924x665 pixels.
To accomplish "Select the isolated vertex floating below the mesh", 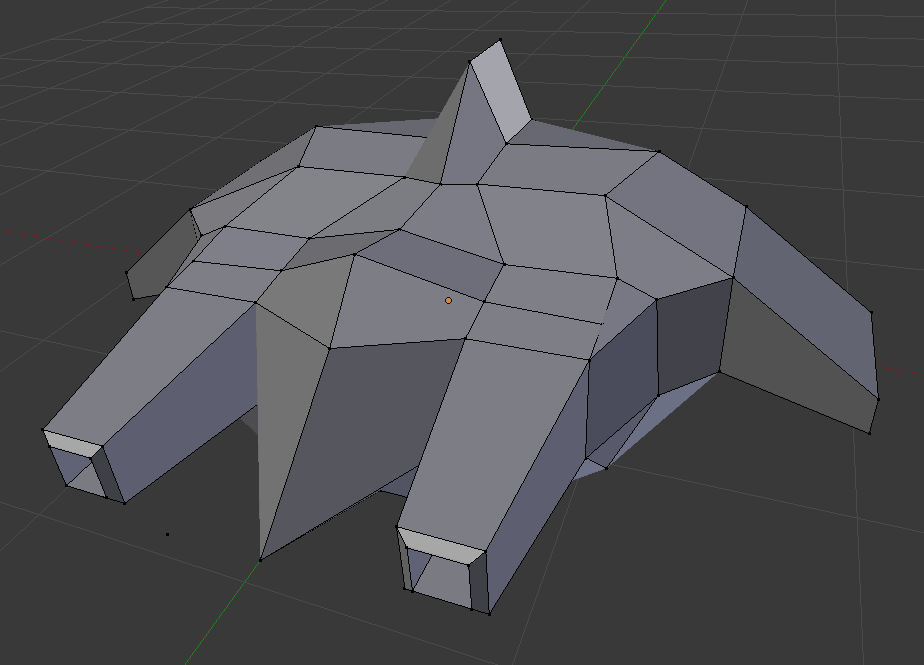I will [167, 534].
